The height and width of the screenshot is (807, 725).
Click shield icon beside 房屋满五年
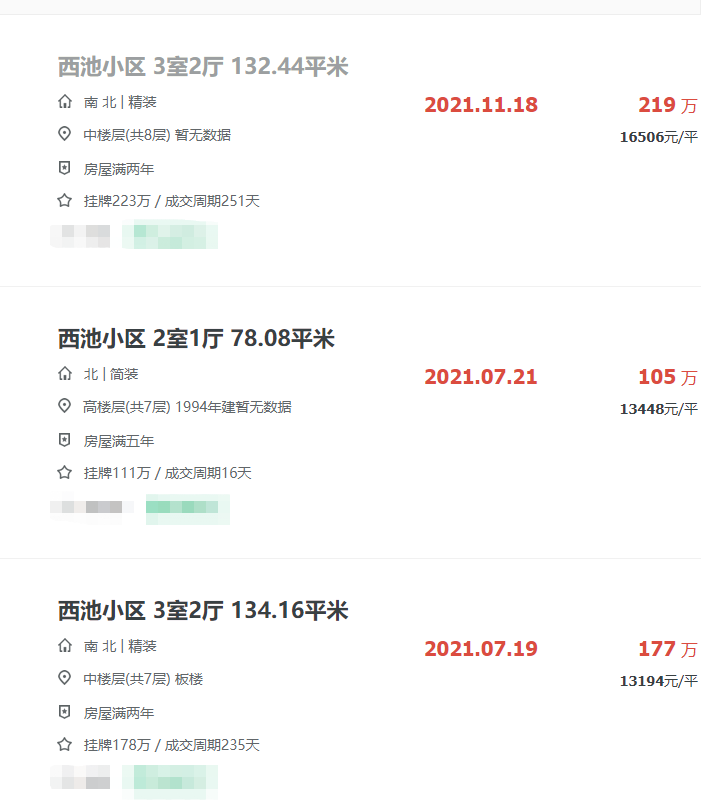(64, 440)
